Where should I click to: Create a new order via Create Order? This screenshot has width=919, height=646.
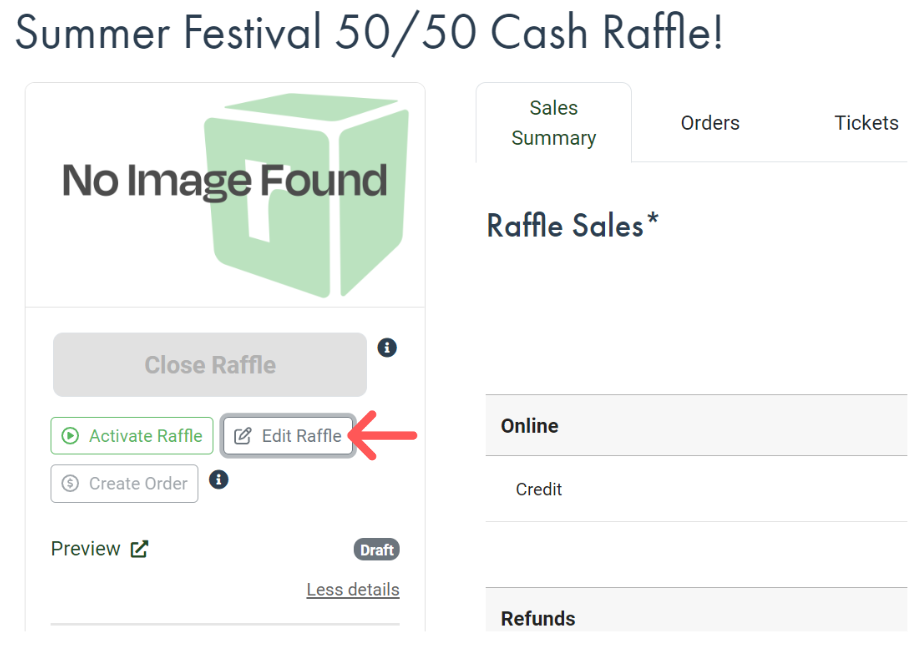point(124,483)
